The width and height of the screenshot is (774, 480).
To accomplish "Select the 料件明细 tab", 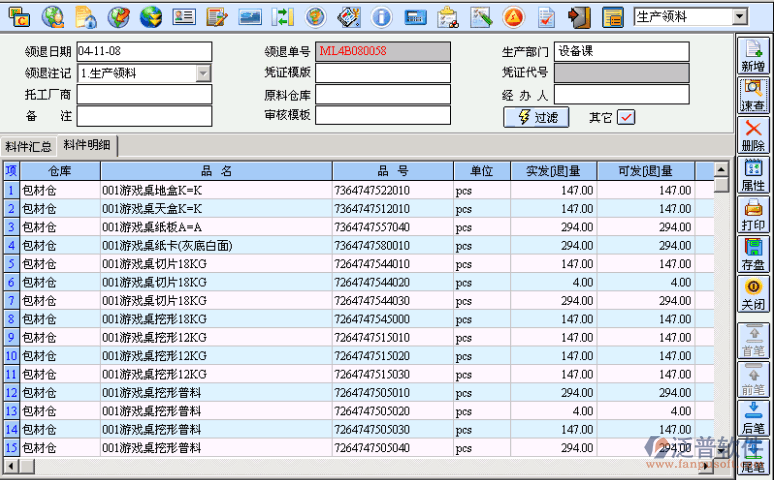I will pyautogui.click(x=87, y=146).
